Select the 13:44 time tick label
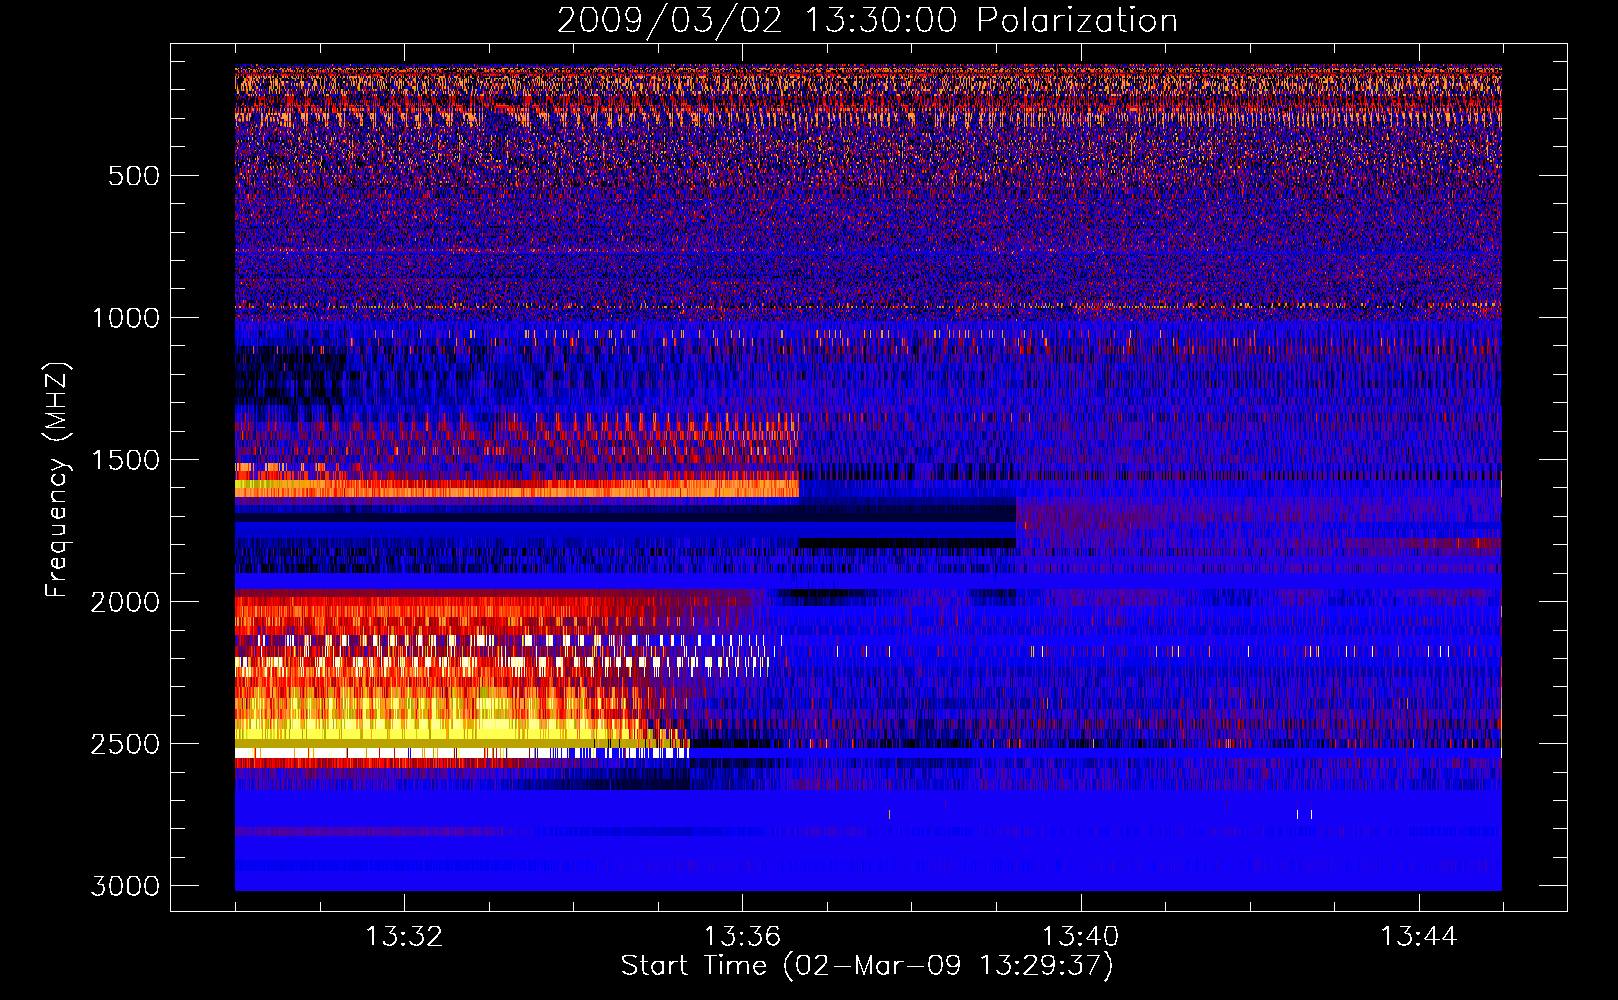1618x1000 pixels. point(1419,937)
